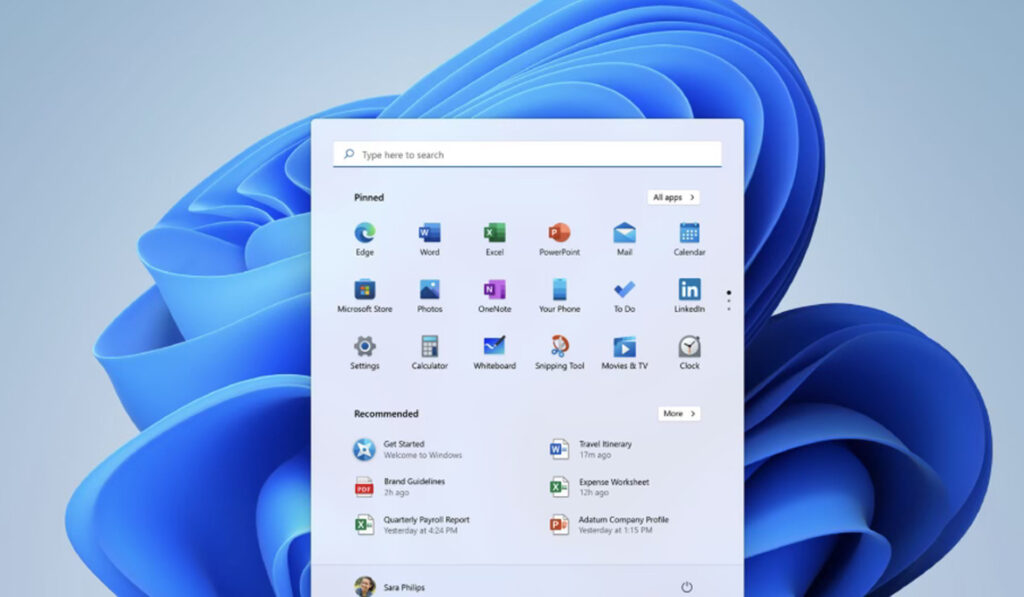Open the Whiteboard app
This screenshot has height=597, width=1024.
tap(494, 353)
